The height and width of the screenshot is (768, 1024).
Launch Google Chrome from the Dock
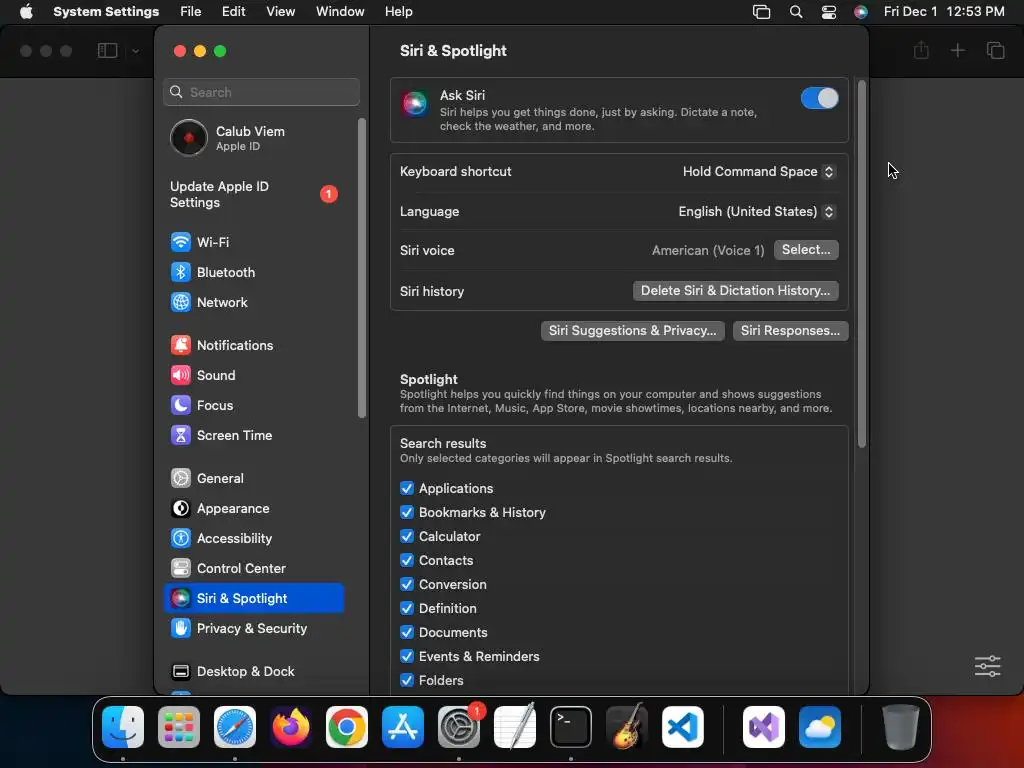click(347, 727)
